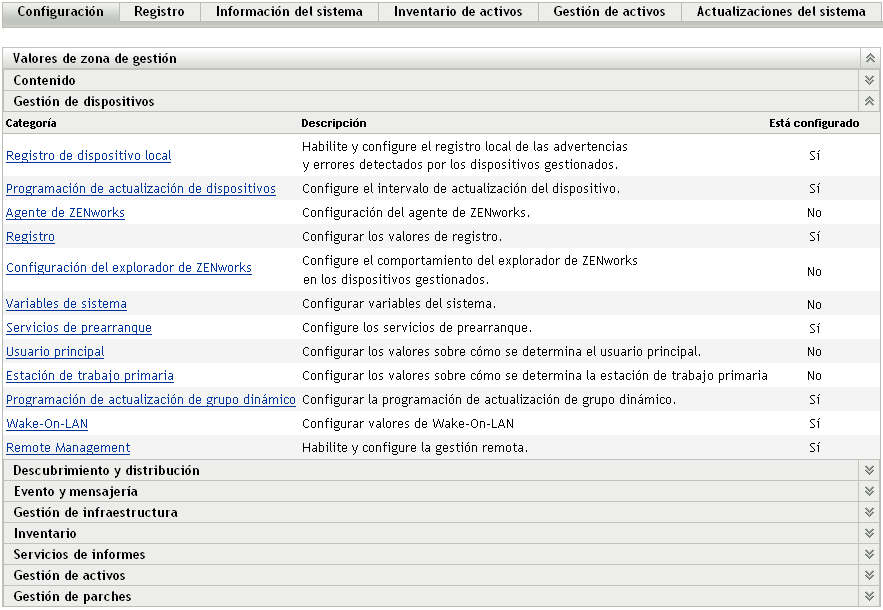
Task: Open Registro de dispositivo local settings
Action: (x=88, y=155)
